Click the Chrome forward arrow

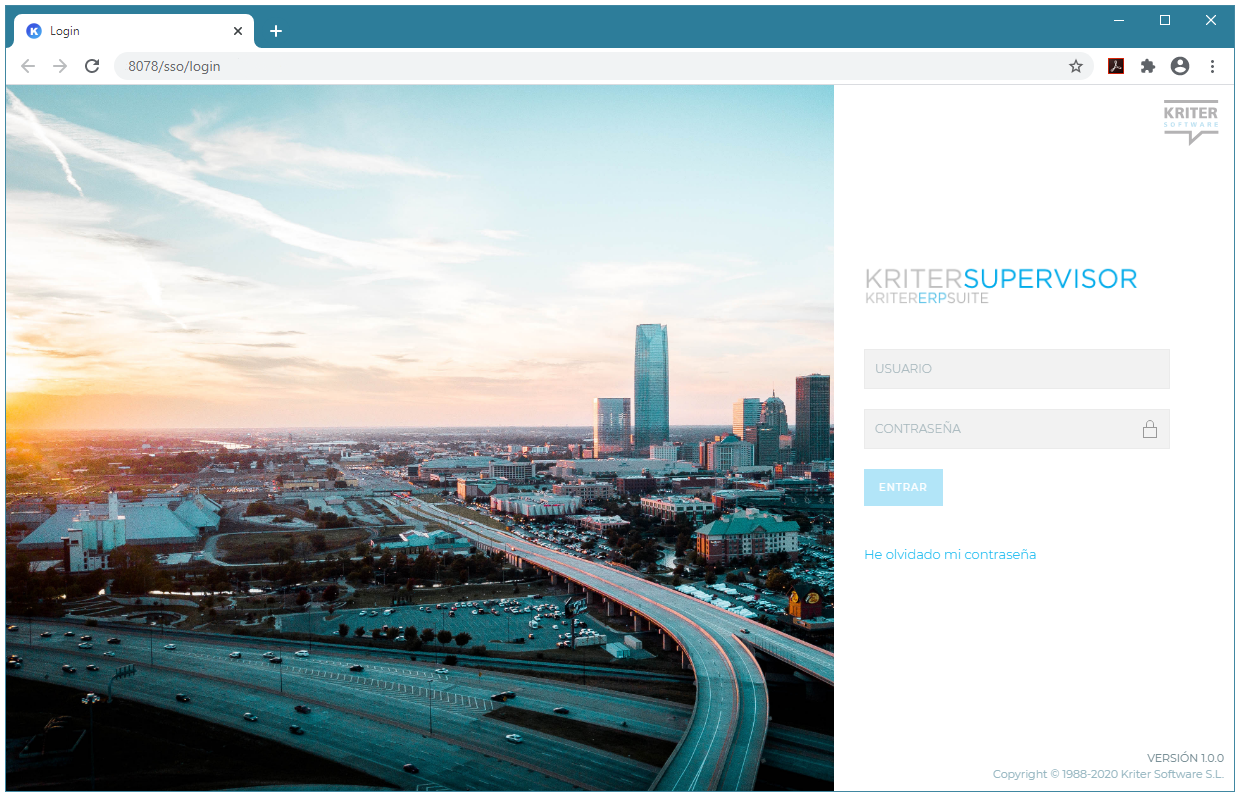pos(60,66)
